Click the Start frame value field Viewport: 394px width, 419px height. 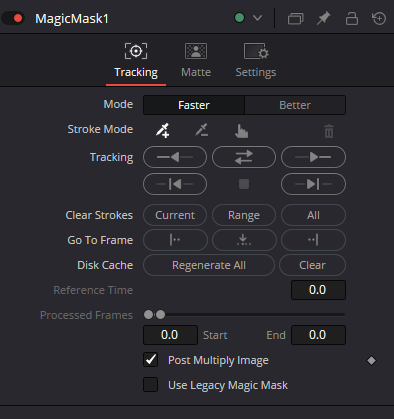click(x=170, y=335)
